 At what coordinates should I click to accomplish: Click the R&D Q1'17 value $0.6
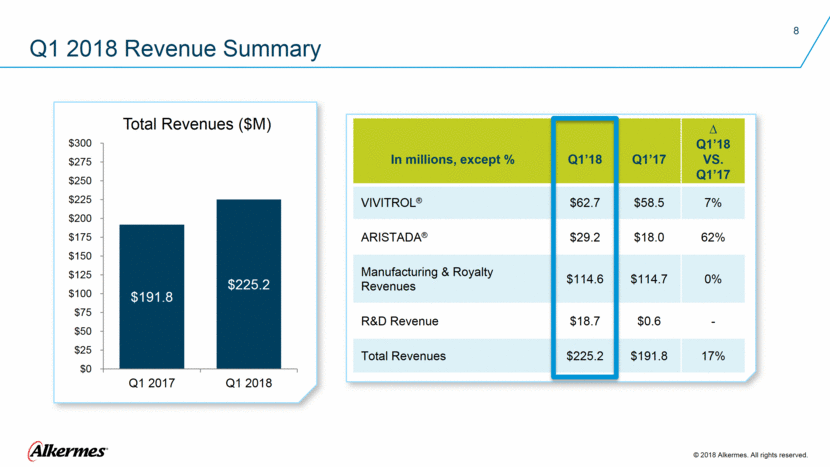click(649, 321)
